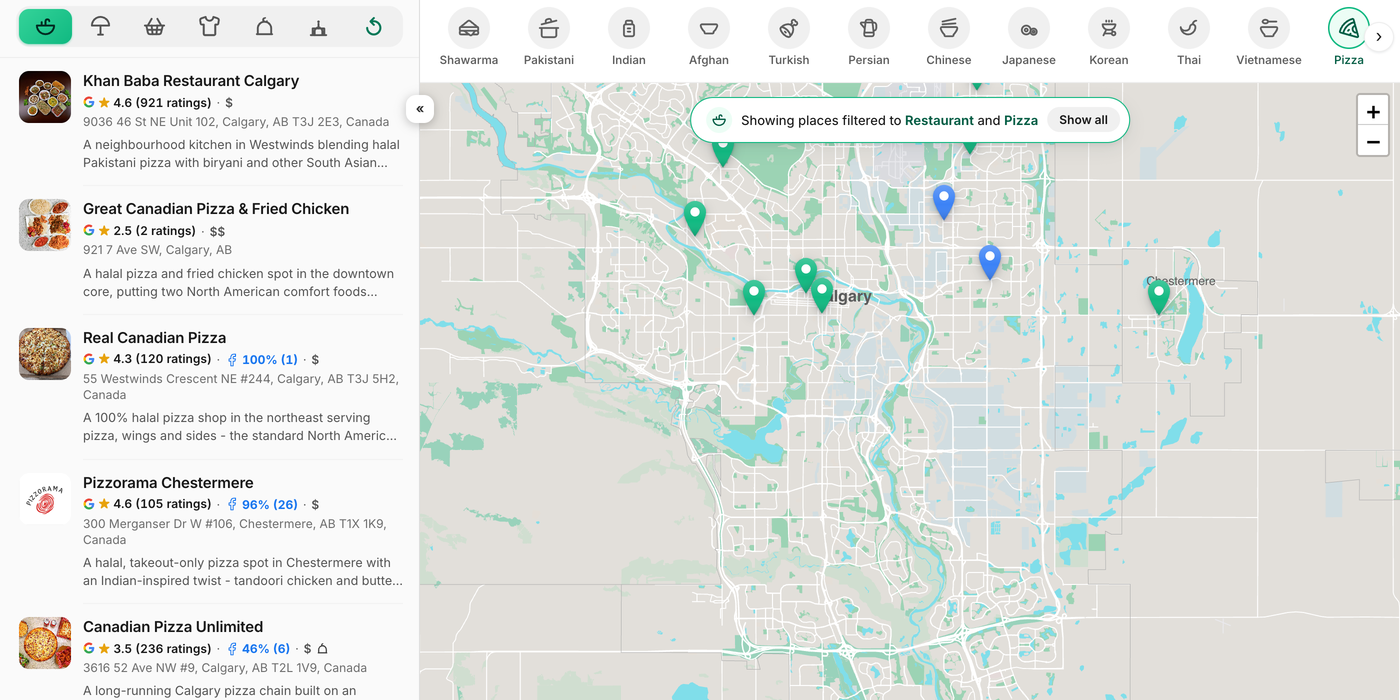Click Great Canadian Pizza thumbnail image

[45, 225]
